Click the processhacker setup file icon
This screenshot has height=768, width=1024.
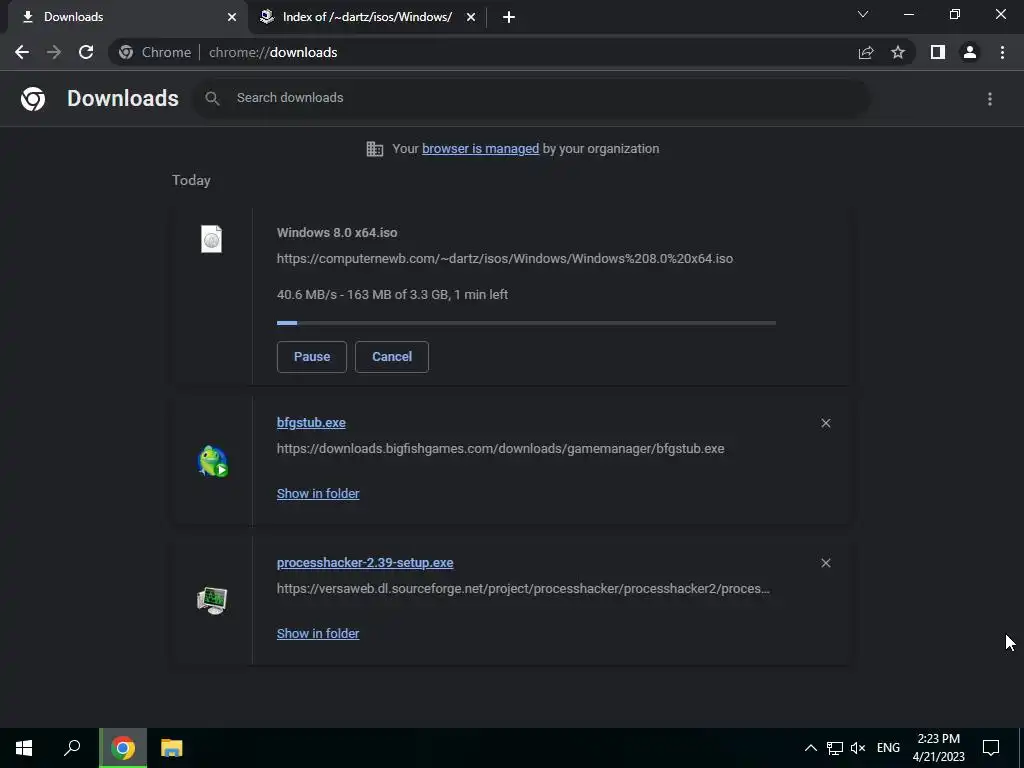click(212, 600)
